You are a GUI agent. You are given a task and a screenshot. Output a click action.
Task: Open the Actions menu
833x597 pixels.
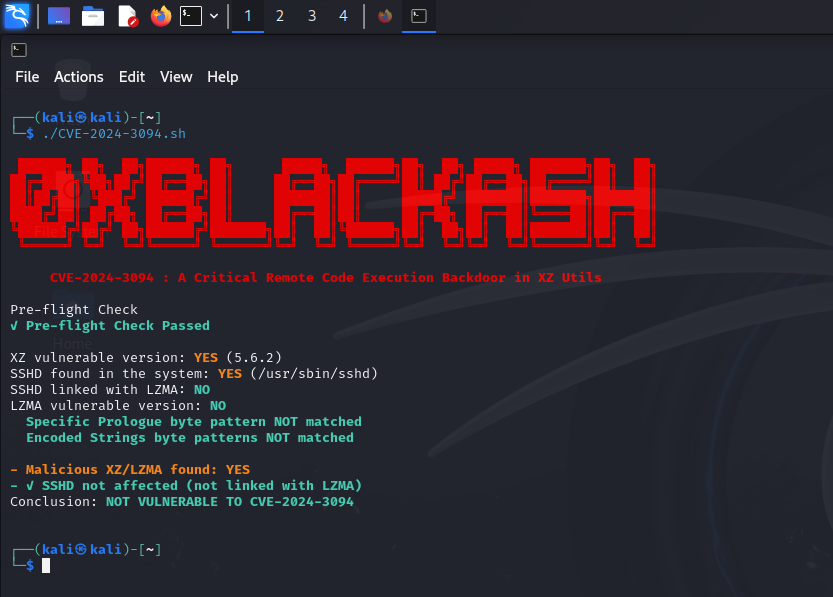tap(79, 77)
